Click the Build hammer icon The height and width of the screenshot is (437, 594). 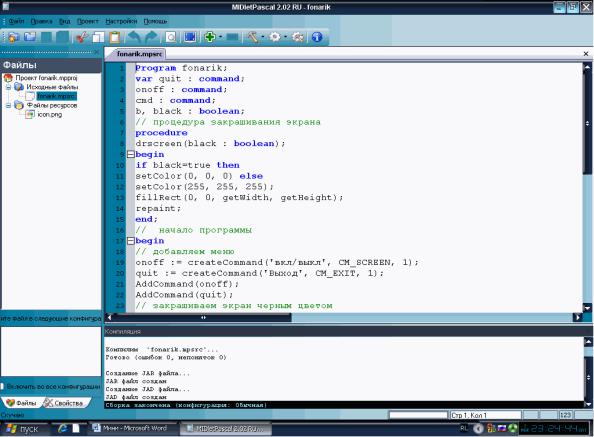(253, 37)
